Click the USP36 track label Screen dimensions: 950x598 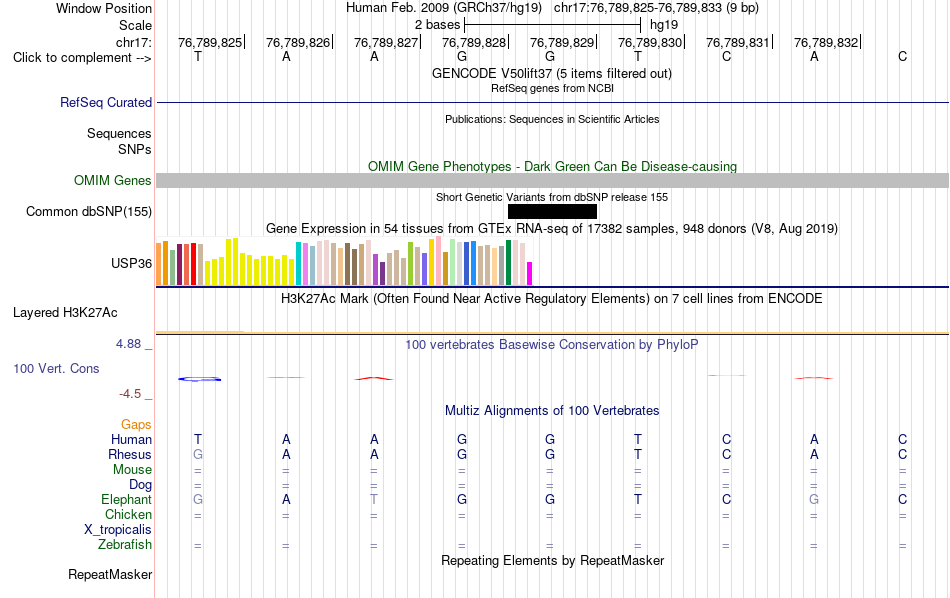pos(131,263)
